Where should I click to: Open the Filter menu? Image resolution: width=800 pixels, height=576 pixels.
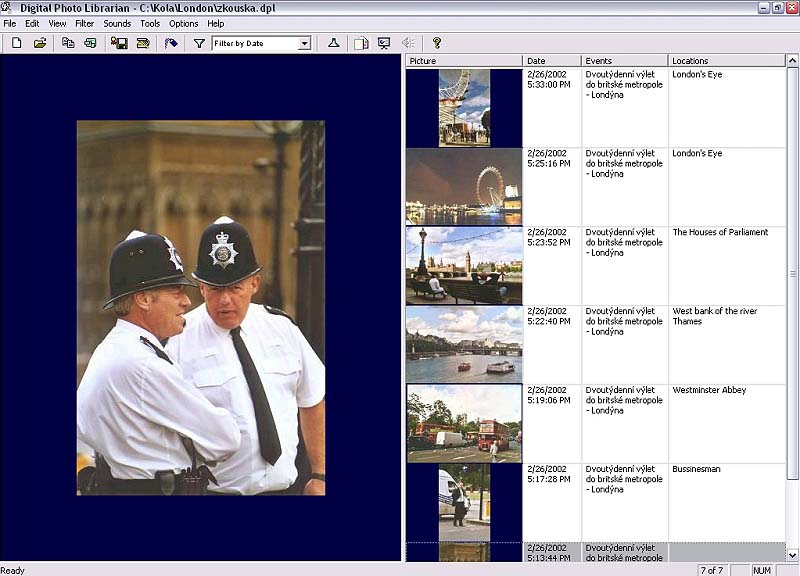pos(85,23)
